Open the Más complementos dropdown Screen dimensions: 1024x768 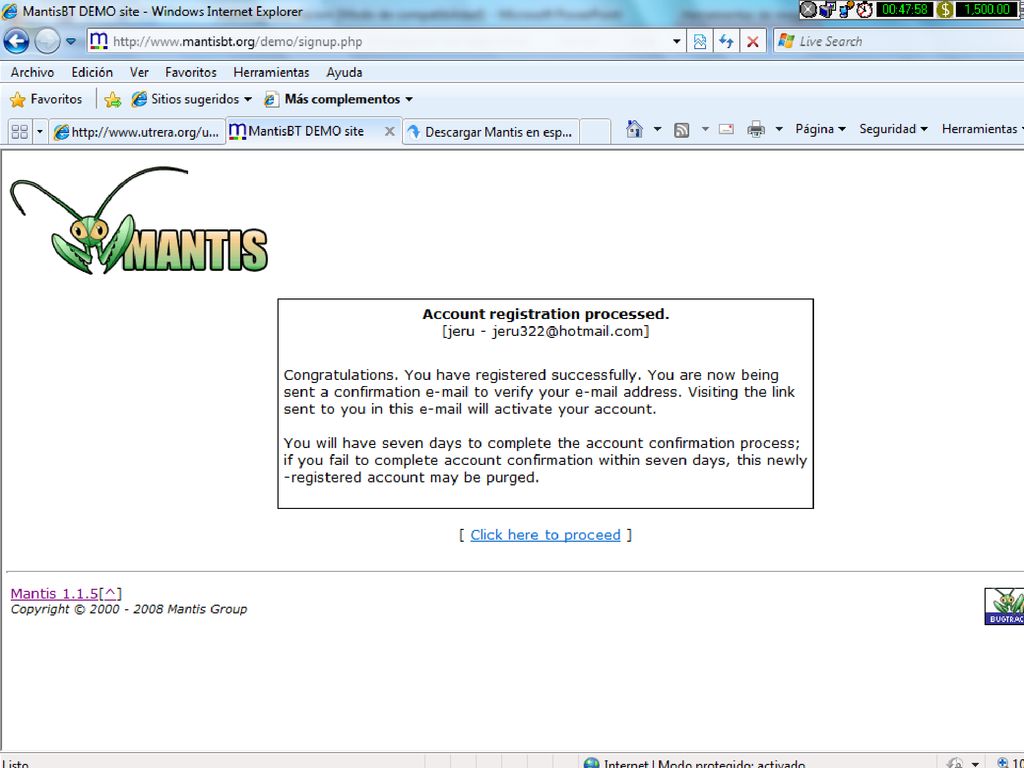[338, 99]
